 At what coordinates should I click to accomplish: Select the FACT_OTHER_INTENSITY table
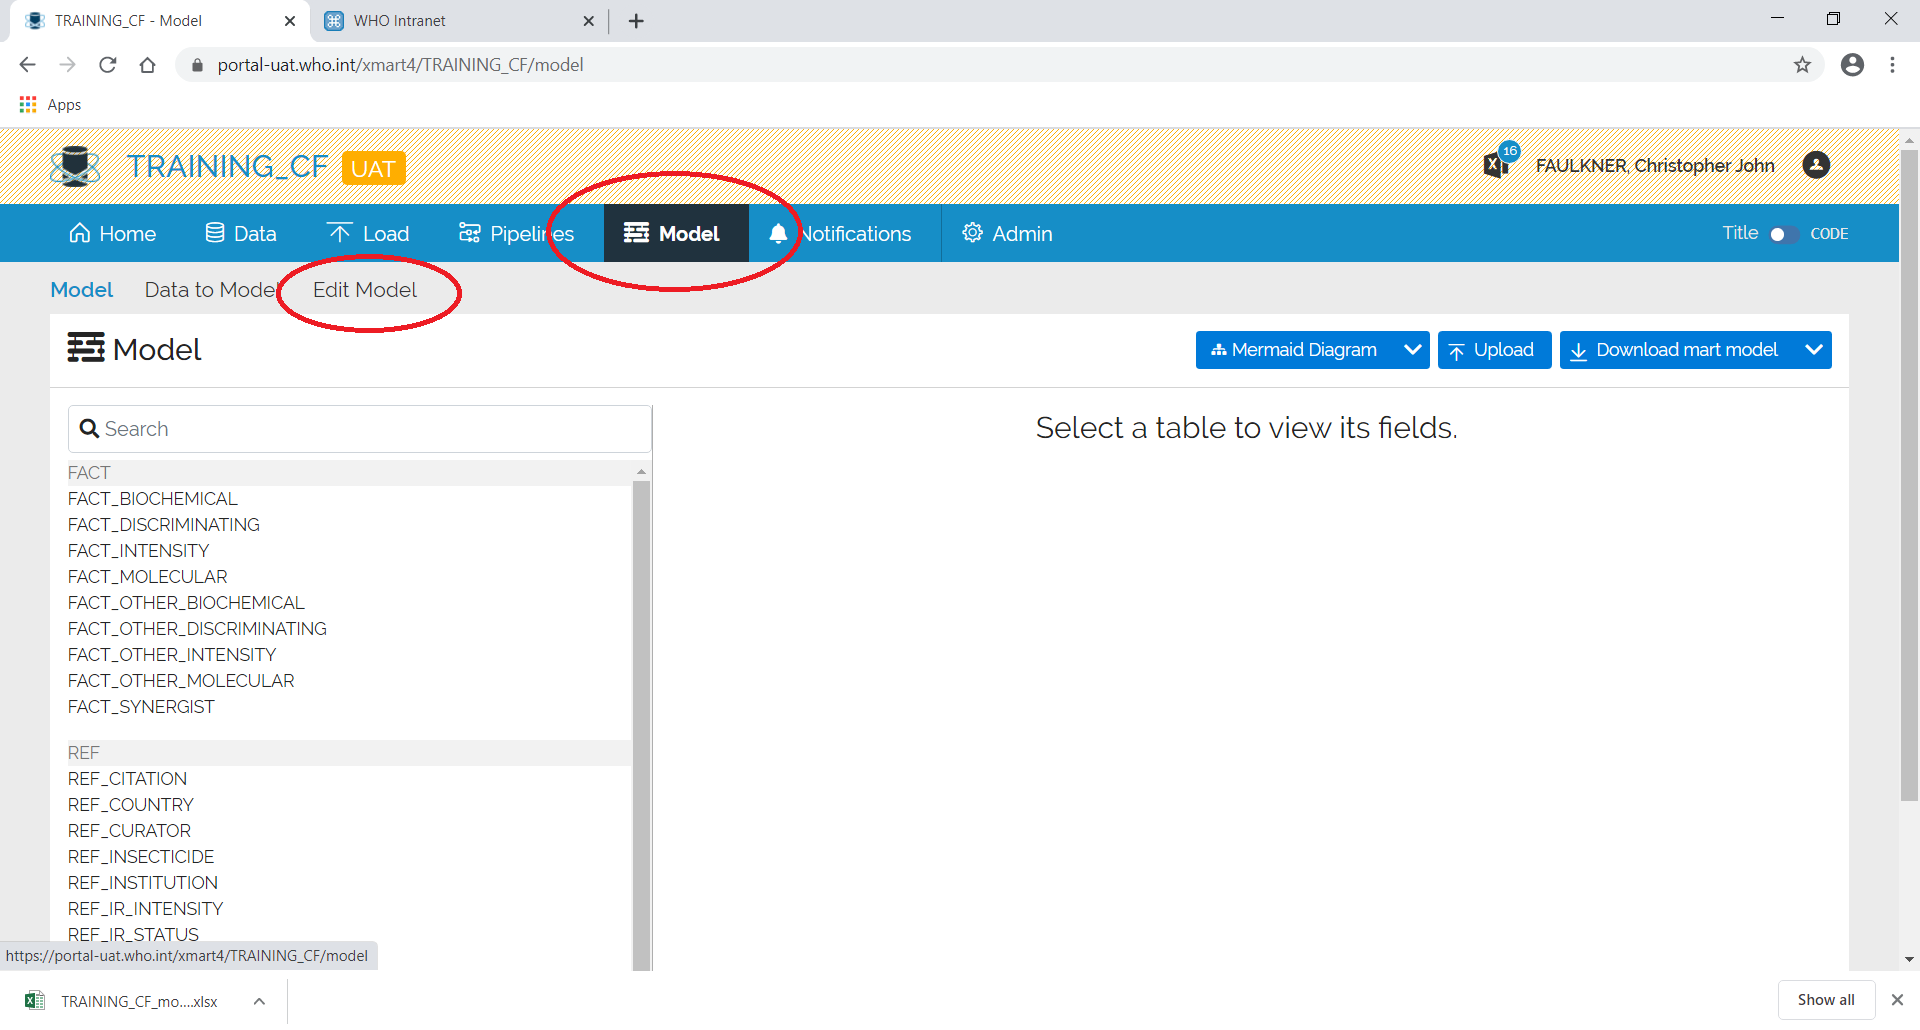[x=172, y=655]
